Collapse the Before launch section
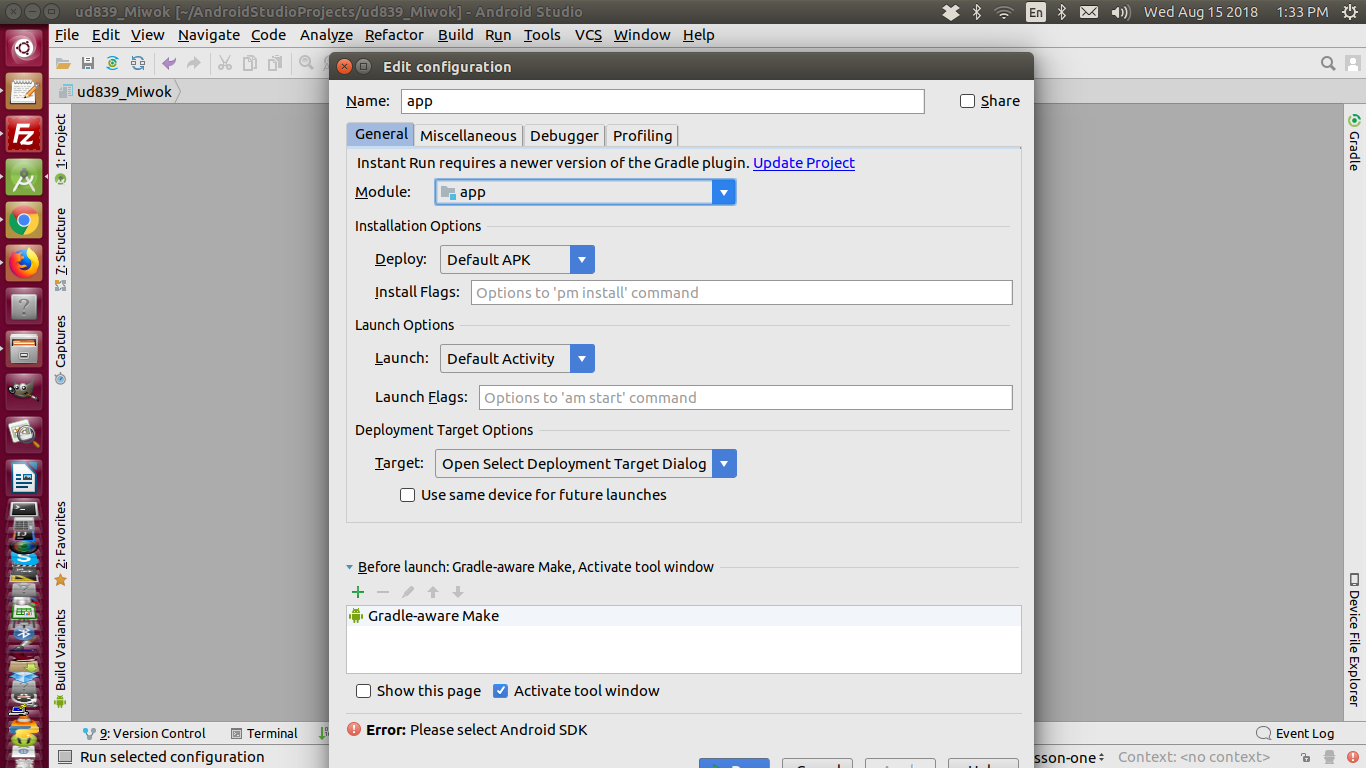 pos(350,567)
